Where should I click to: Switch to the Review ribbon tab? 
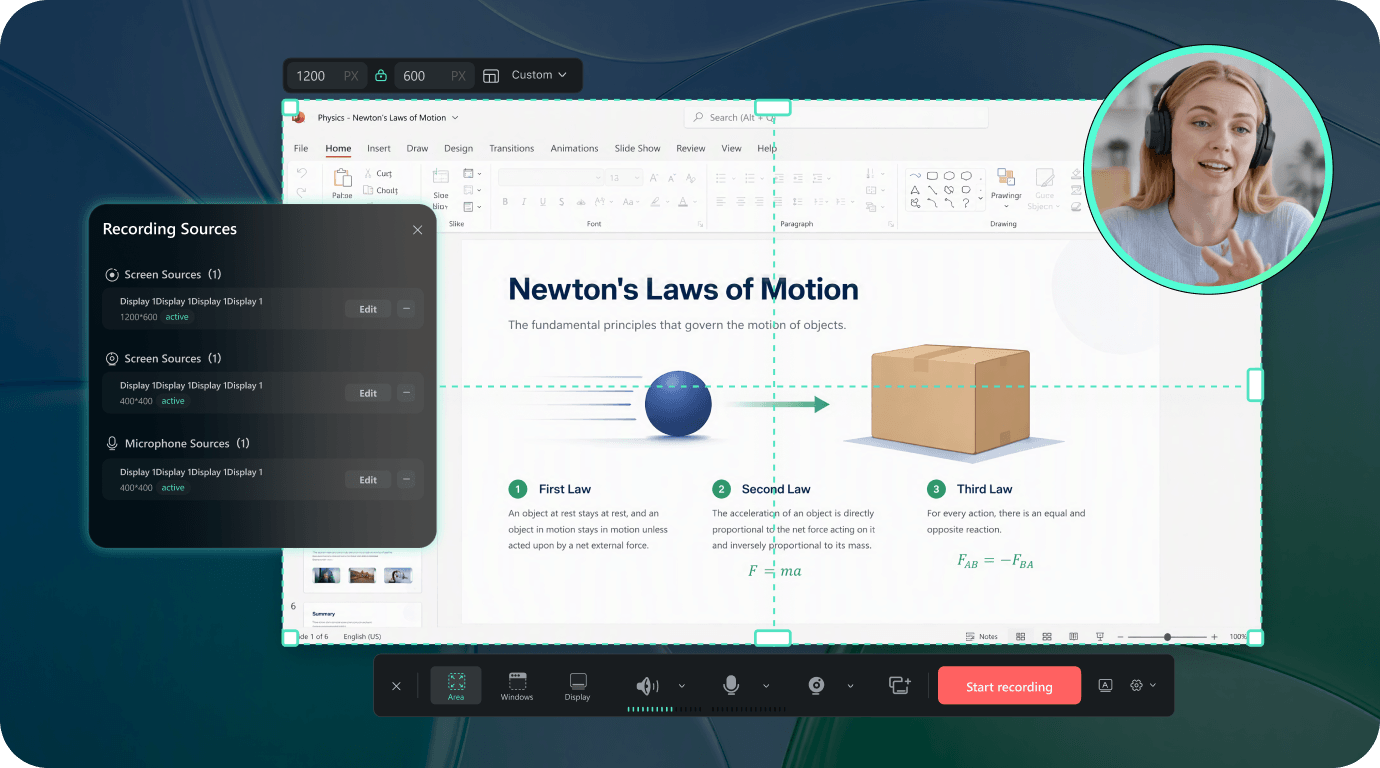click(691, 148)
